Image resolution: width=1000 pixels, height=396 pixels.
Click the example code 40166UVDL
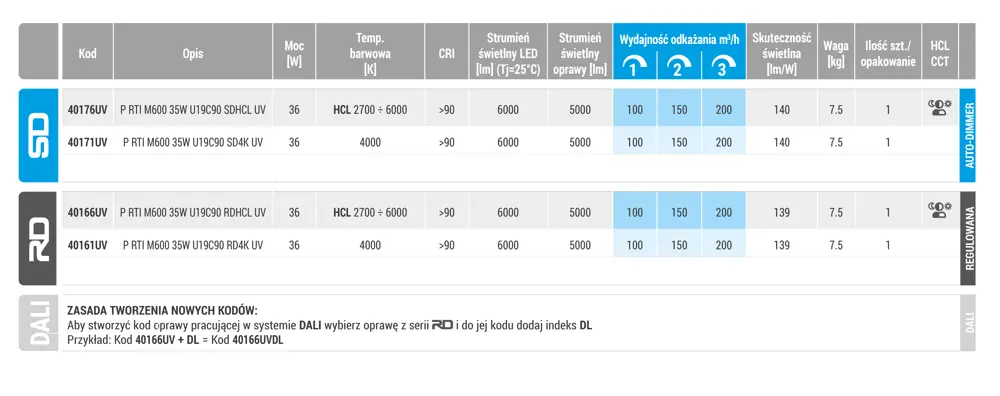[x=258, y=340]
